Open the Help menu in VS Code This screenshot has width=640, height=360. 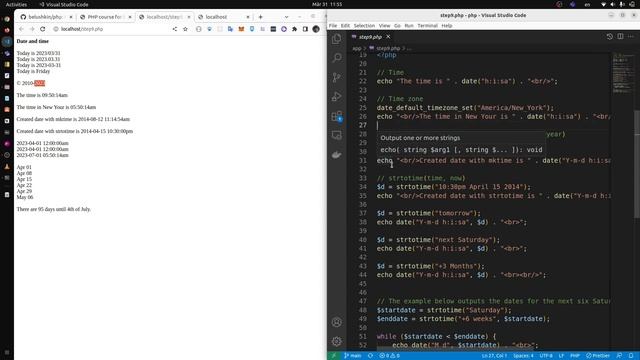click(447, 25)
